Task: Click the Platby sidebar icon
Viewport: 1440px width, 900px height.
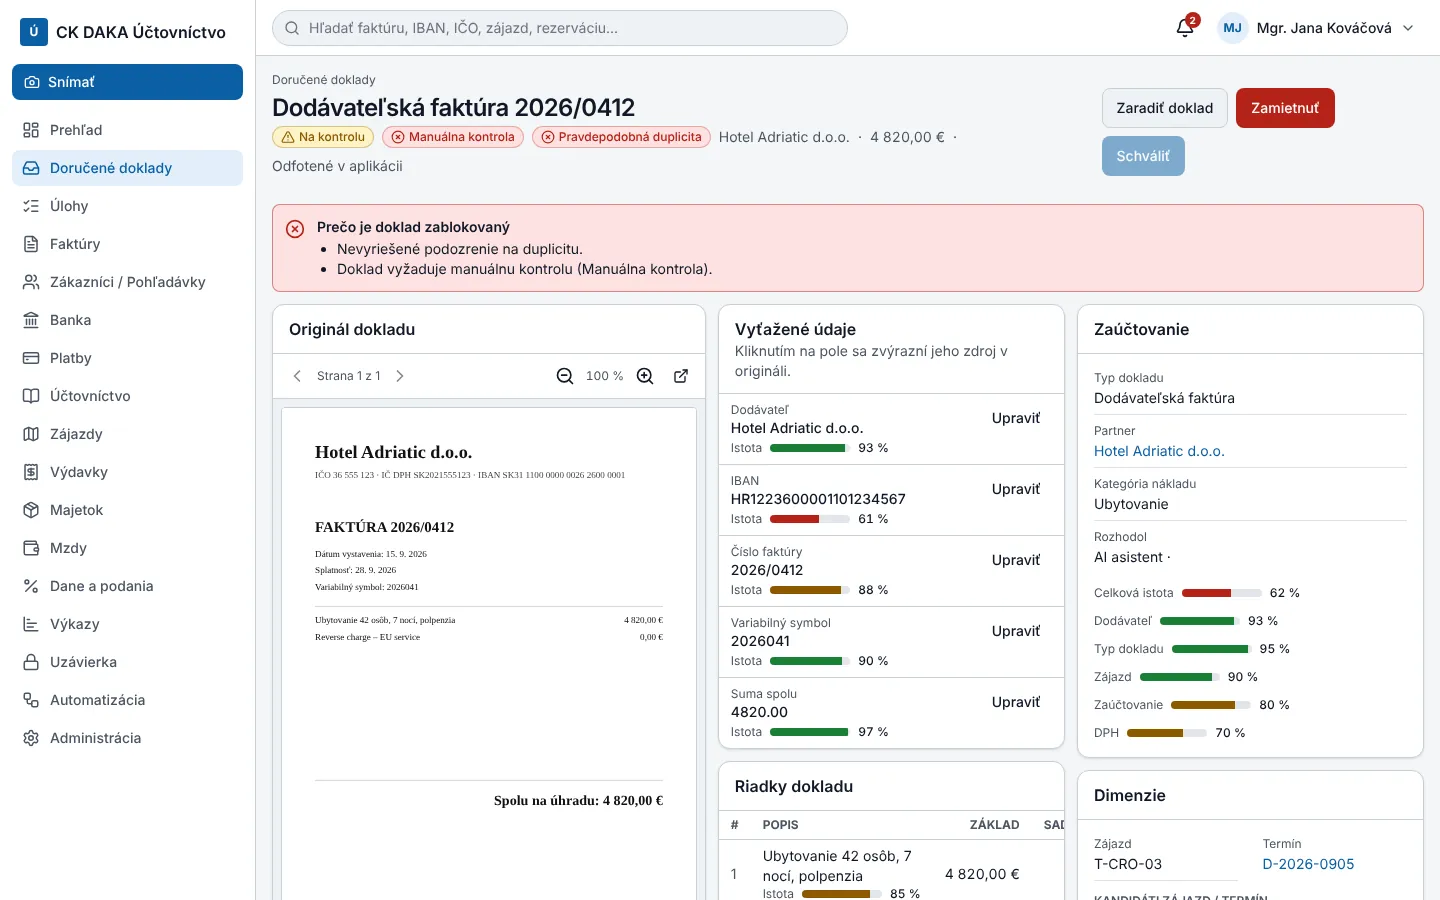Action: pos(31,358)
